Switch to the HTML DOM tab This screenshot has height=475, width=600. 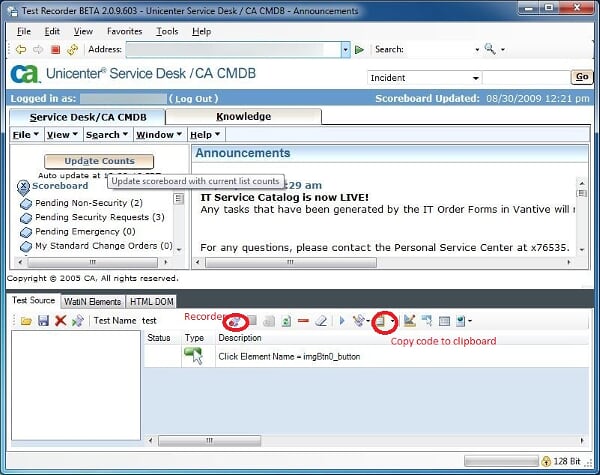coord(152,302)
